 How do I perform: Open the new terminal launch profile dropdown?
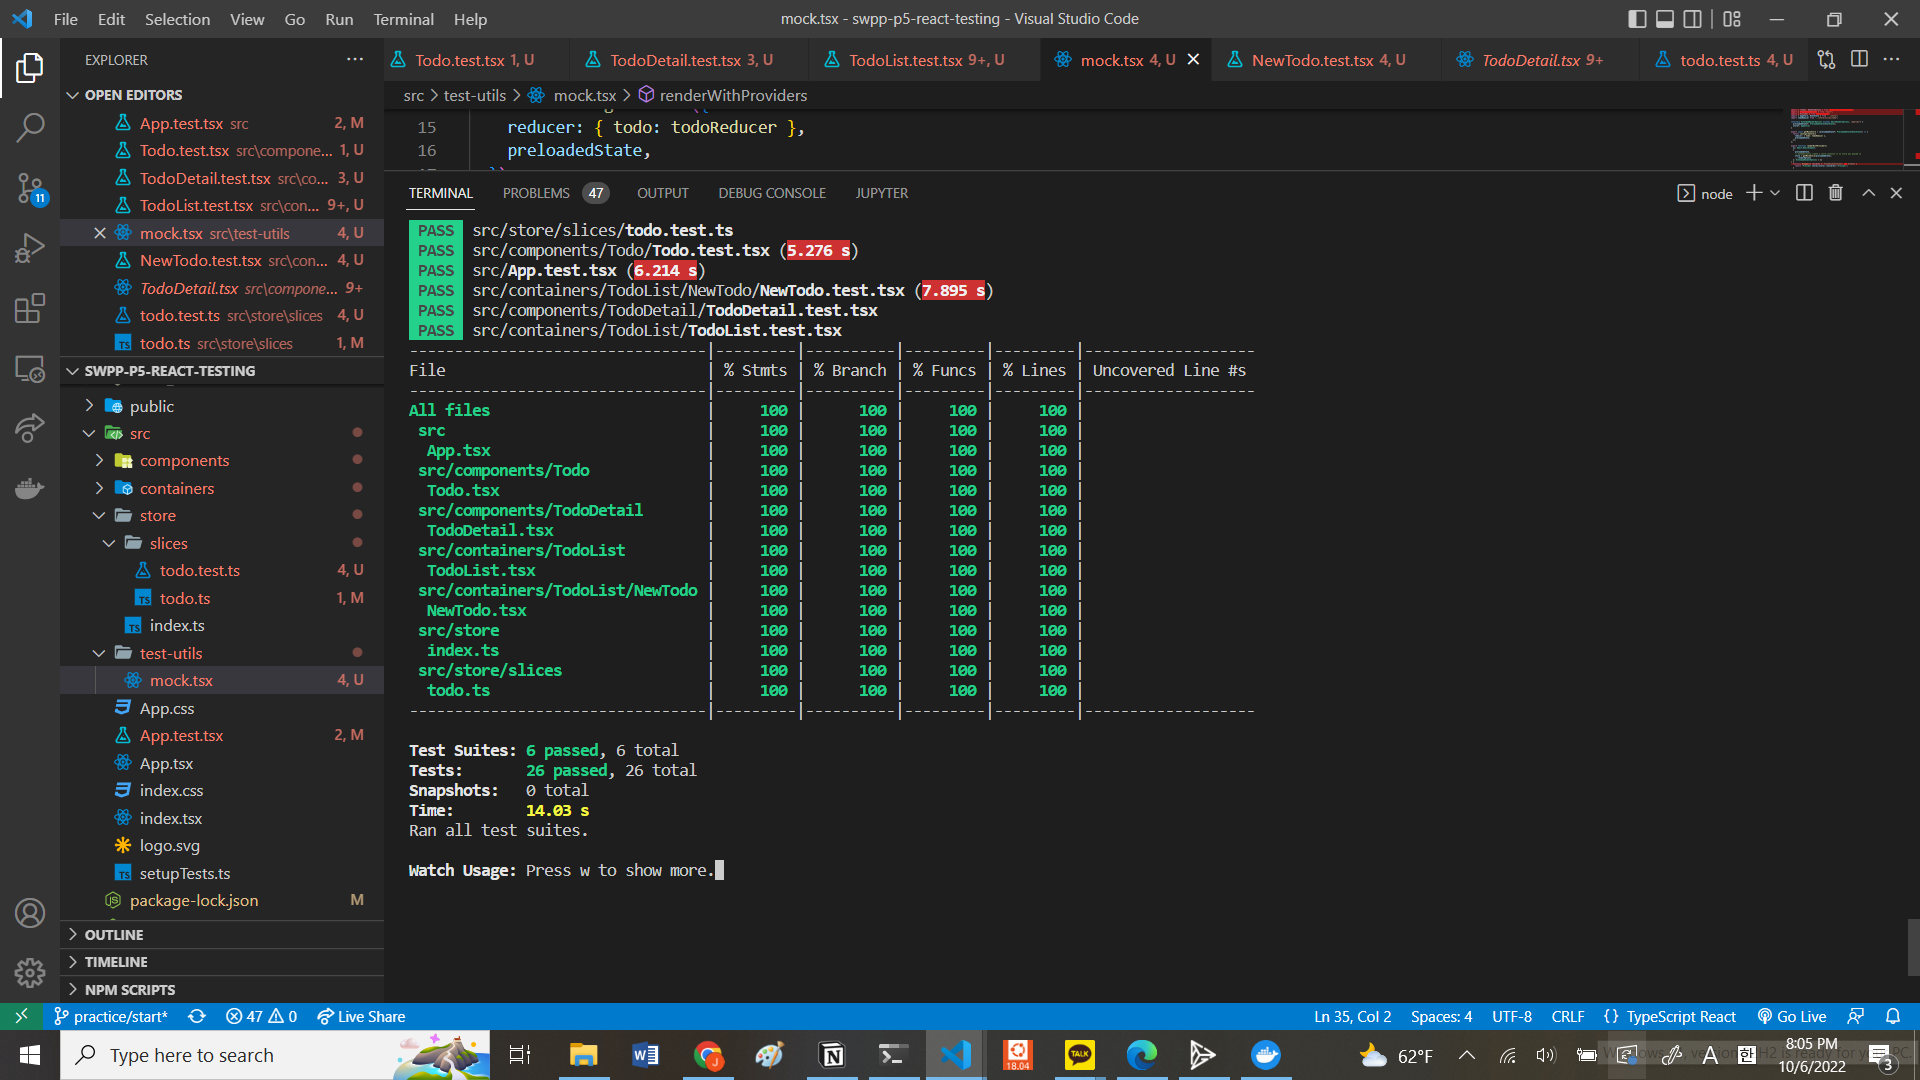point(1775,193)
